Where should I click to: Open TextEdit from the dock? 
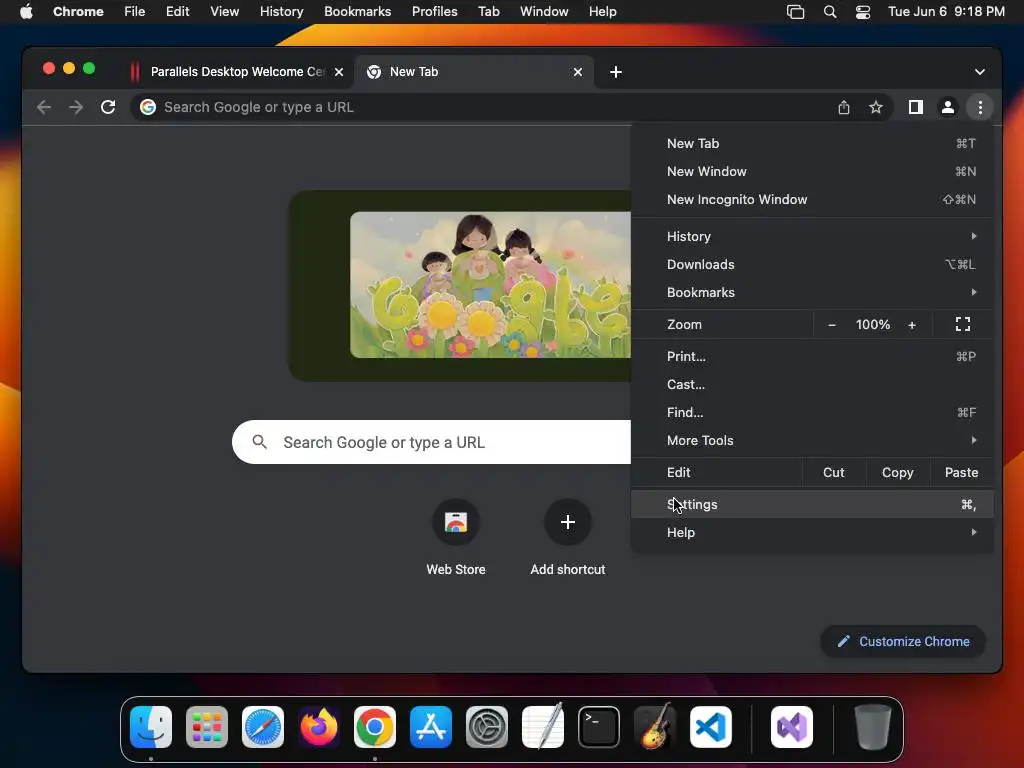pyautogui.click(x=543, y=727)
